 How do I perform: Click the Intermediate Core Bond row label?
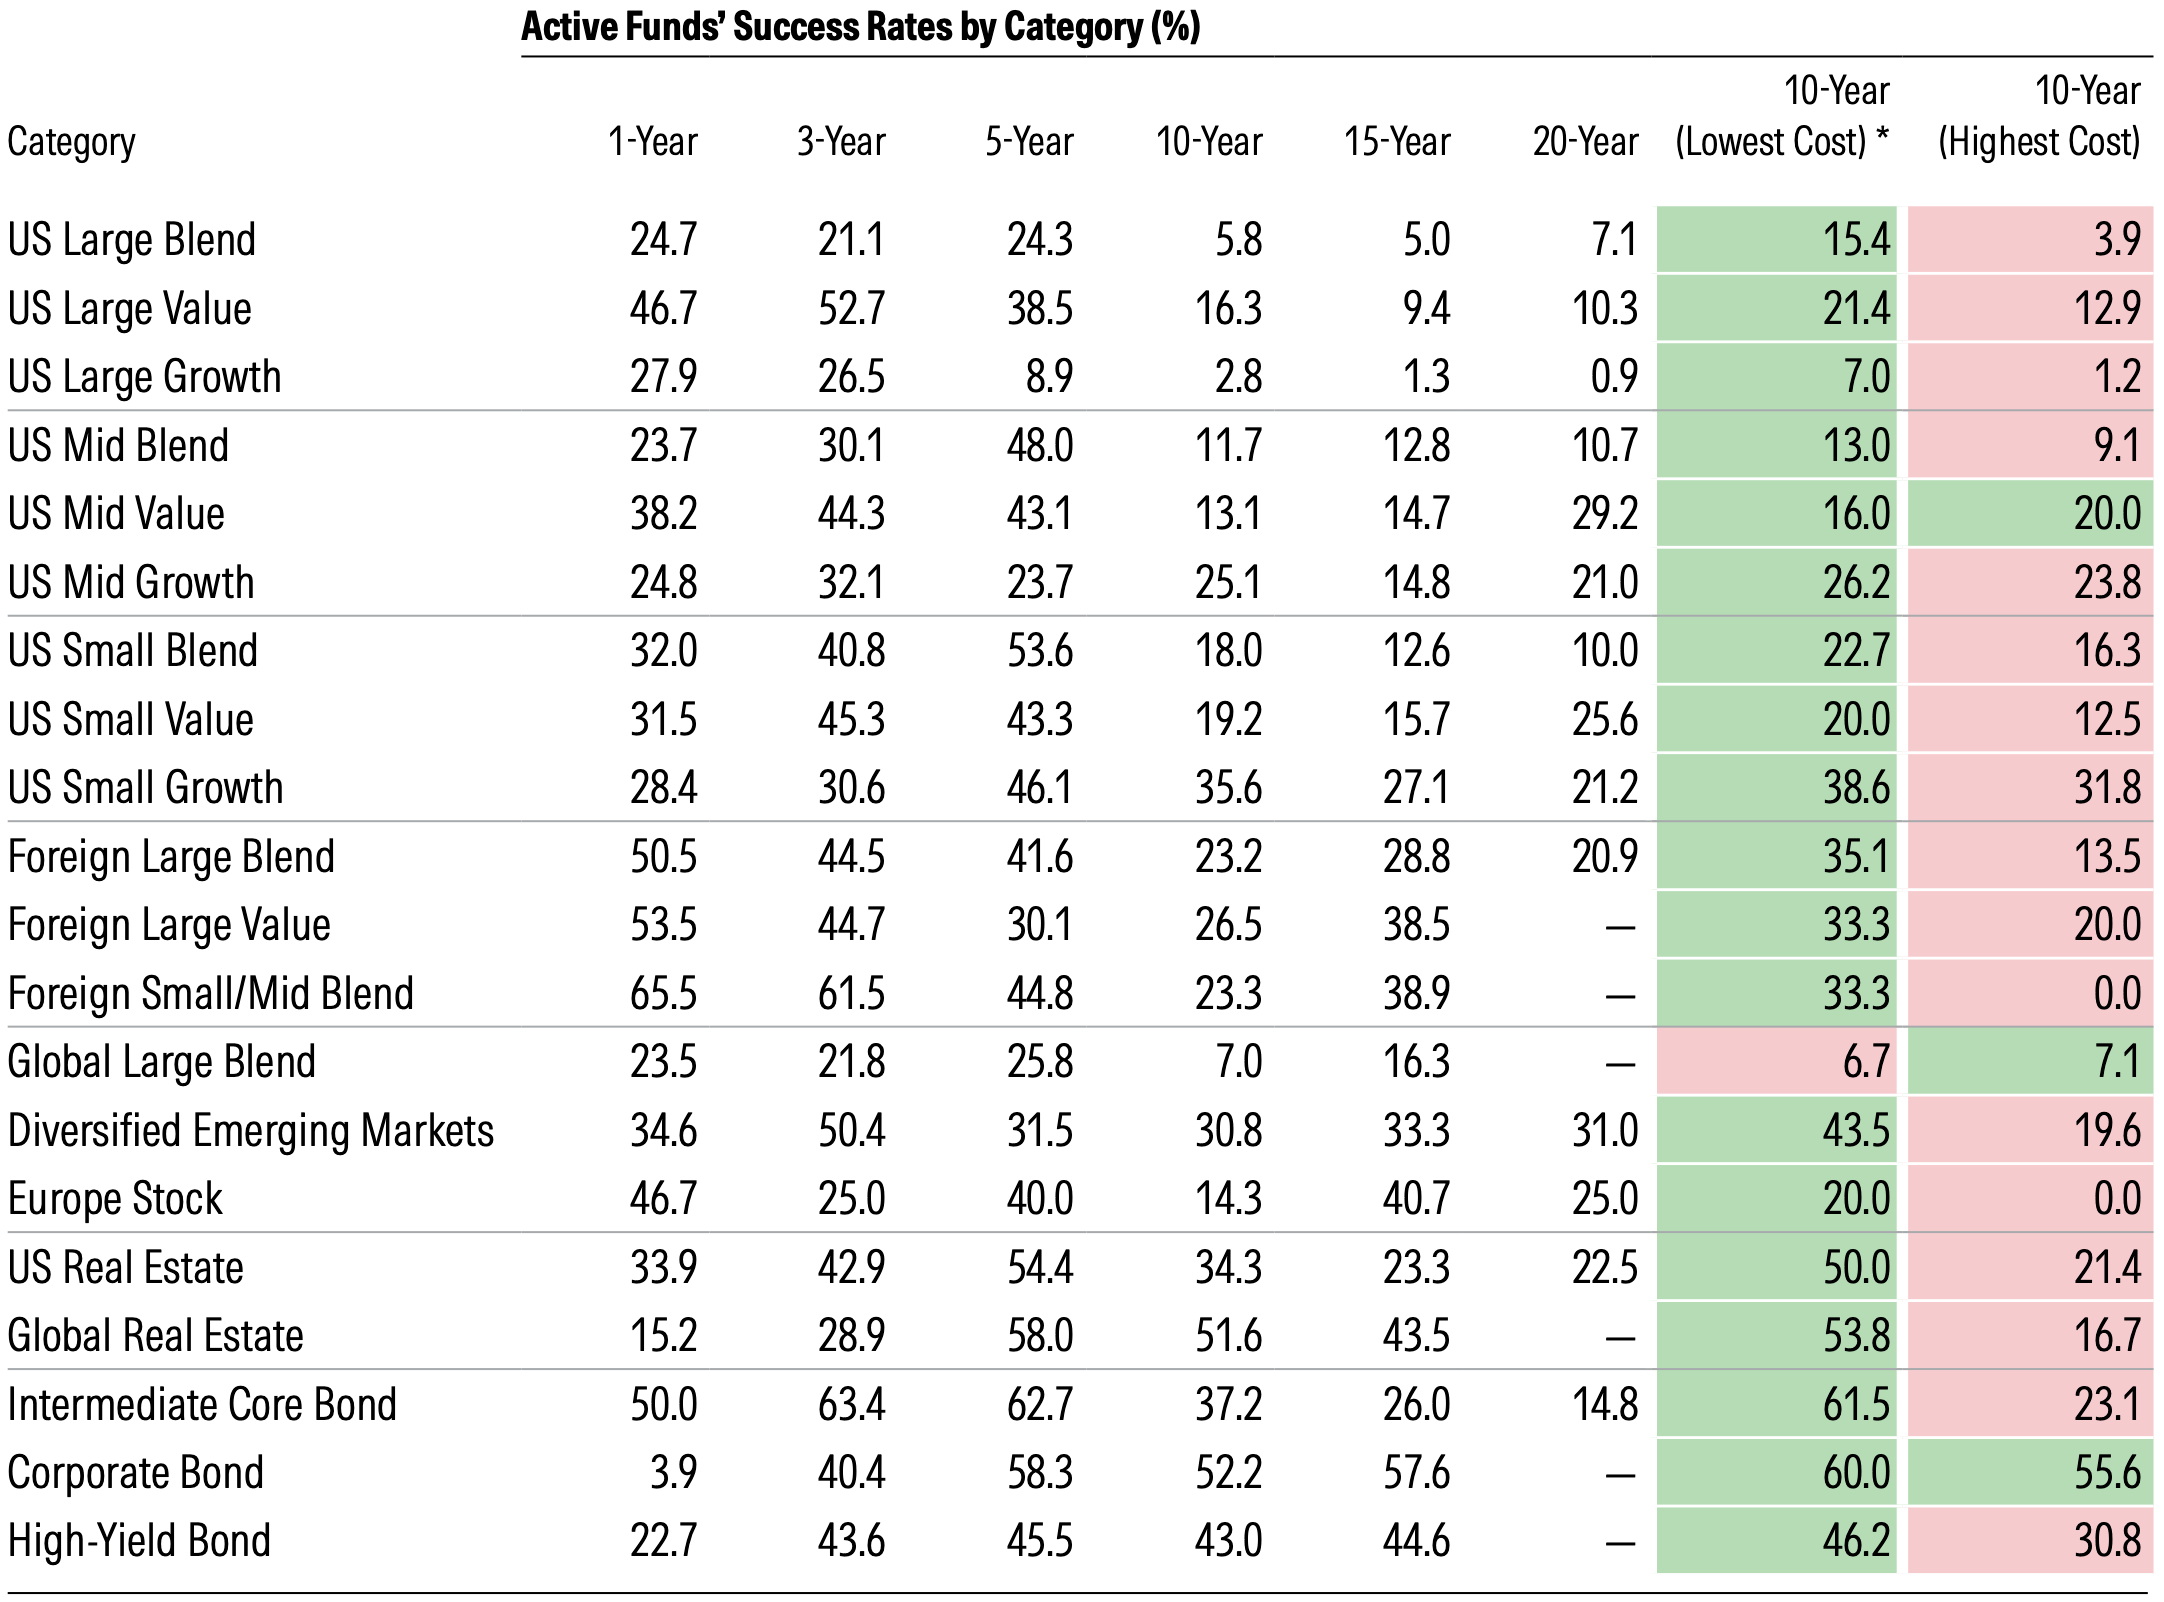pos(202,1405)
